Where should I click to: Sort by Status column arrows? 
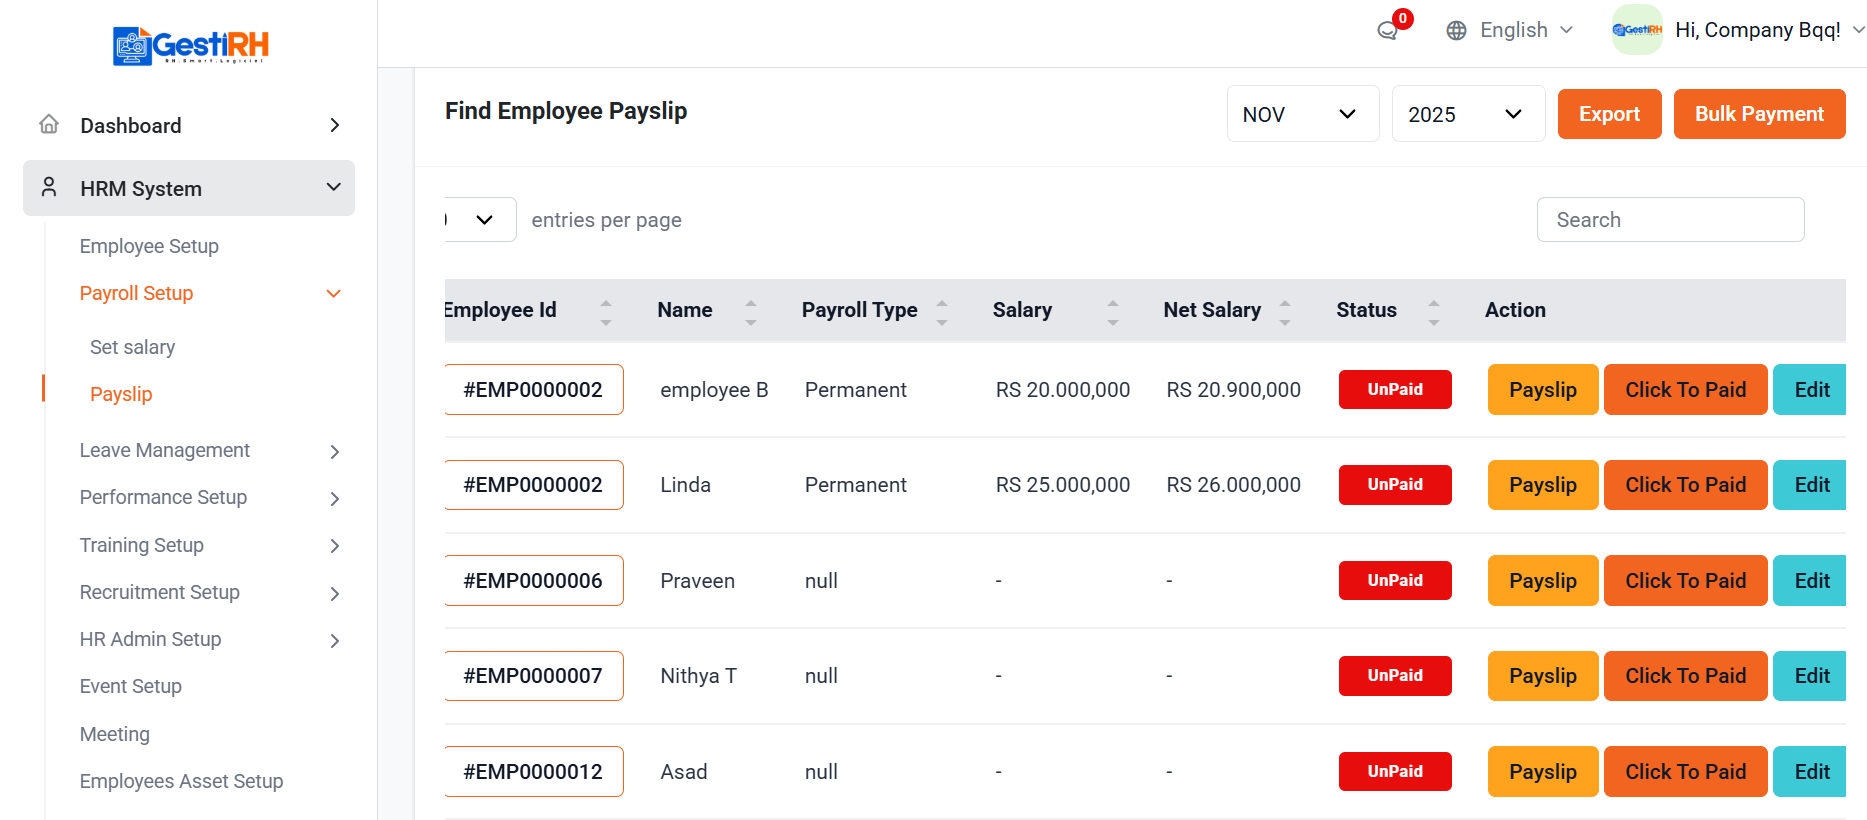pyautogui.click(x=1433, y=311)
